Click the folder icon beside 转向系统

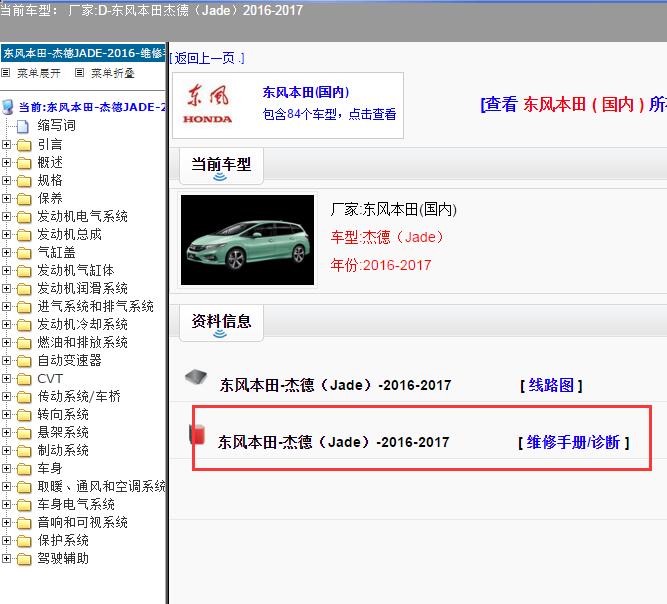point(24,415)
